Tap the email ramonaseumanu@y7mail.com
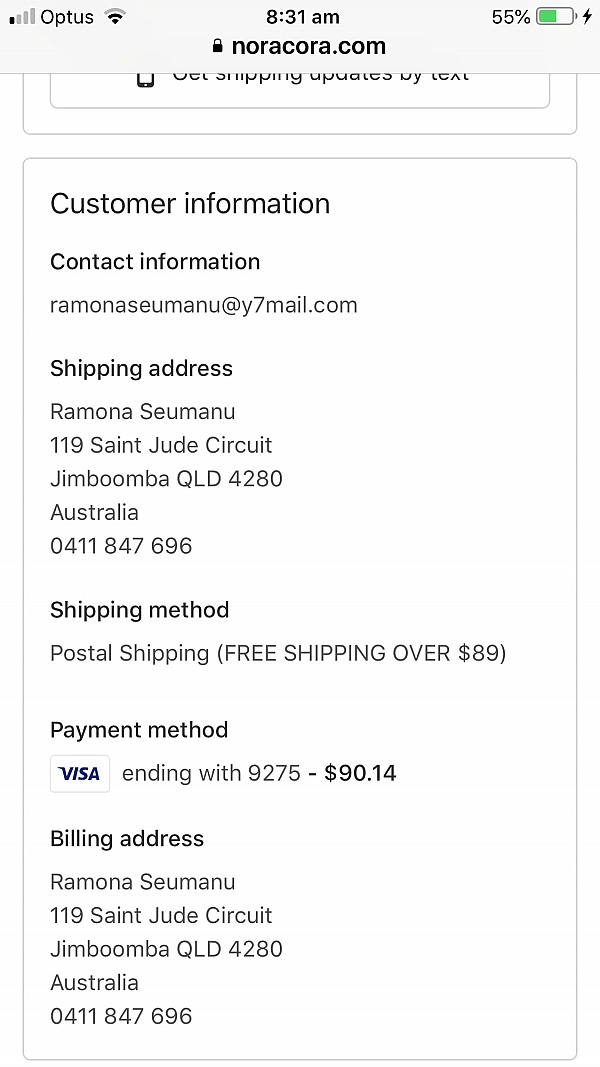600x1067 pixels. coord(203,305)
